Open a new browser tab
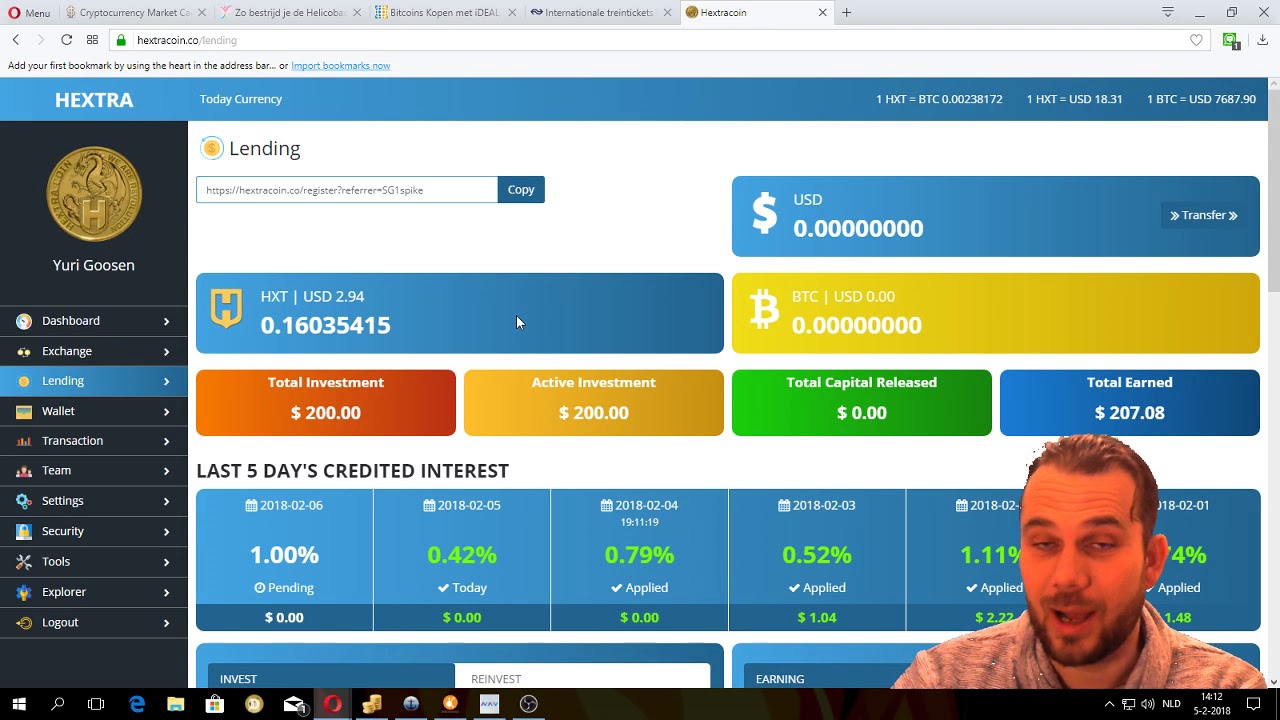1280x720 pixels. tap(847, 13)
